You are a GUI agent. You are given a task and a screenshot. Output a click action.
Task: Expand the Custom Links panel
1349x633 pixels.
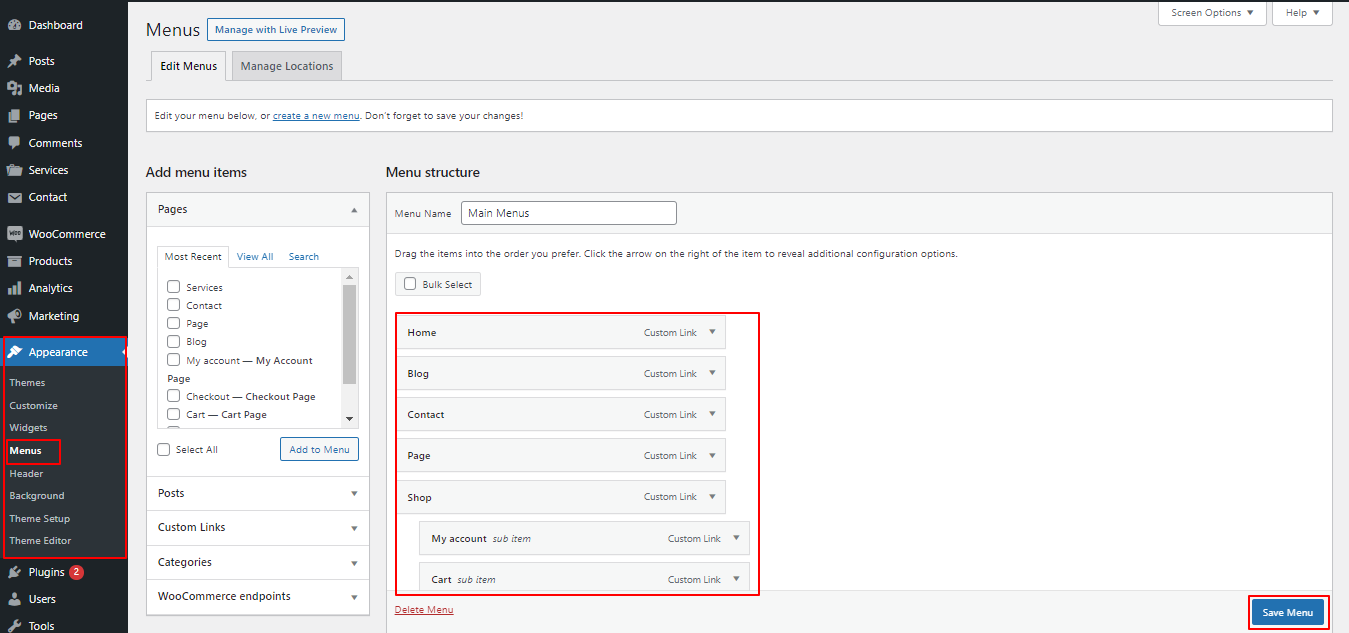click(354, 528)
